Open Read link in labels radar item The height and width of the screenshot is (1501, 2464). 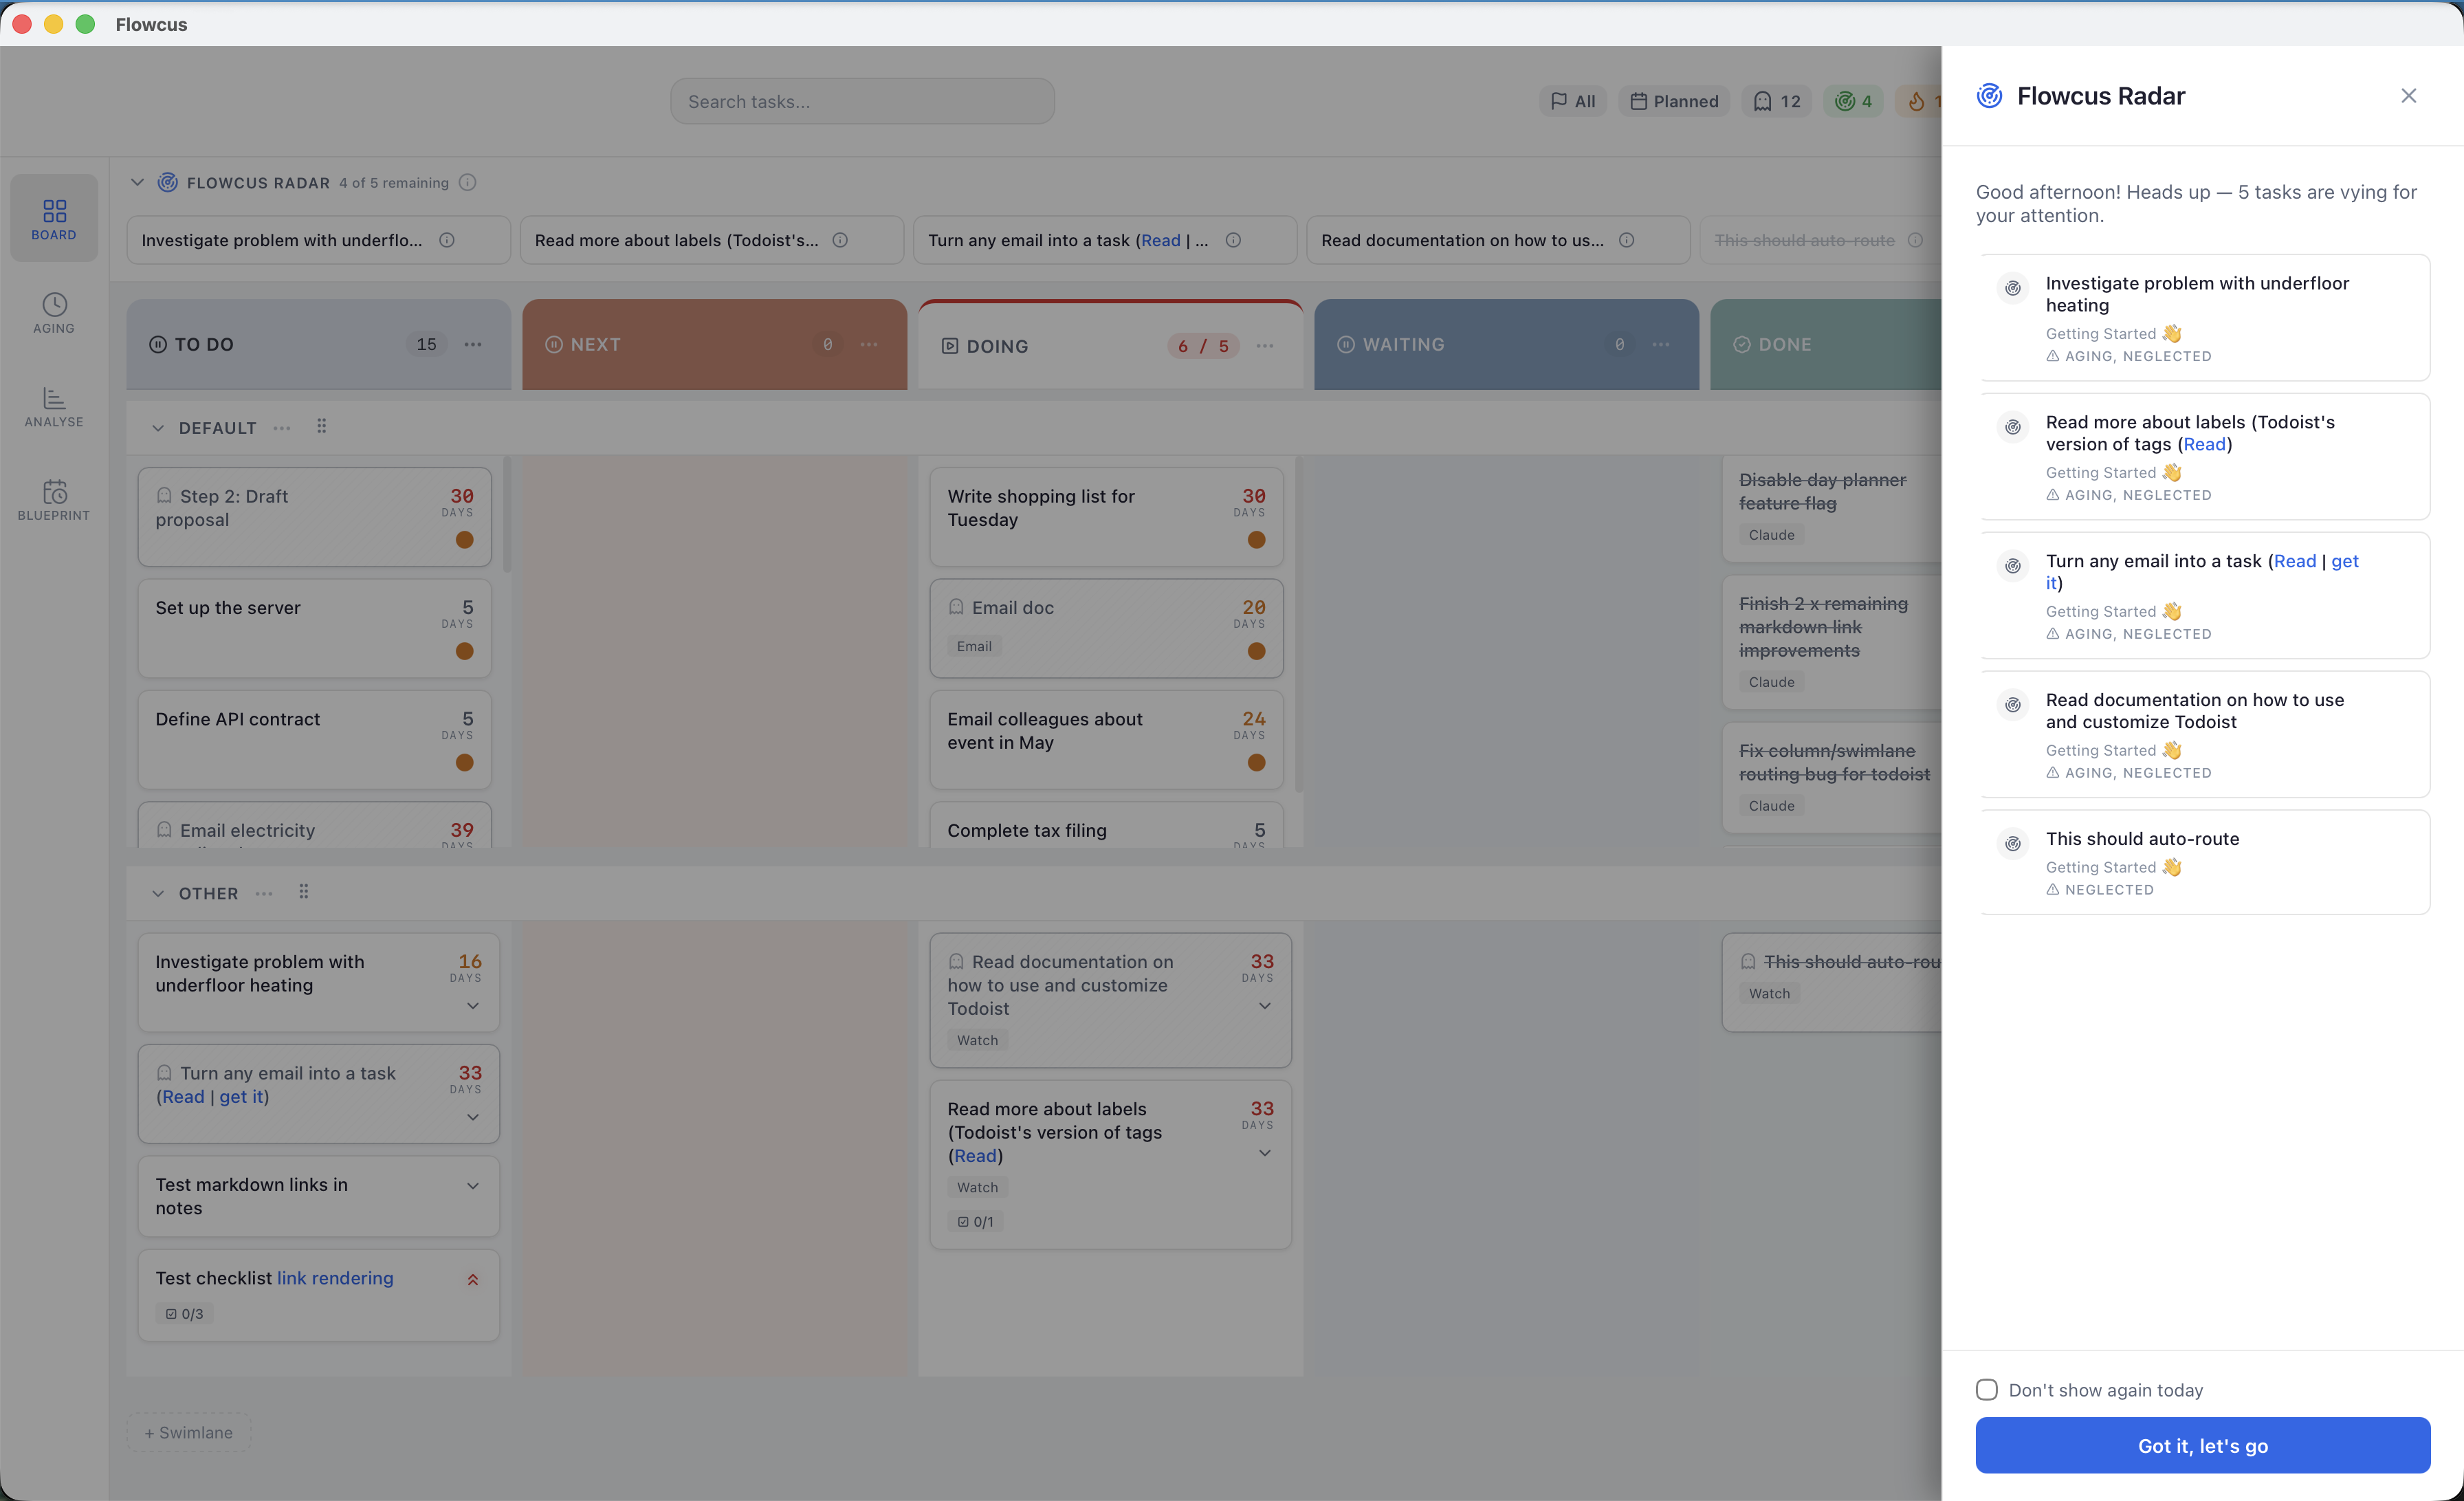coord(2204,445)
